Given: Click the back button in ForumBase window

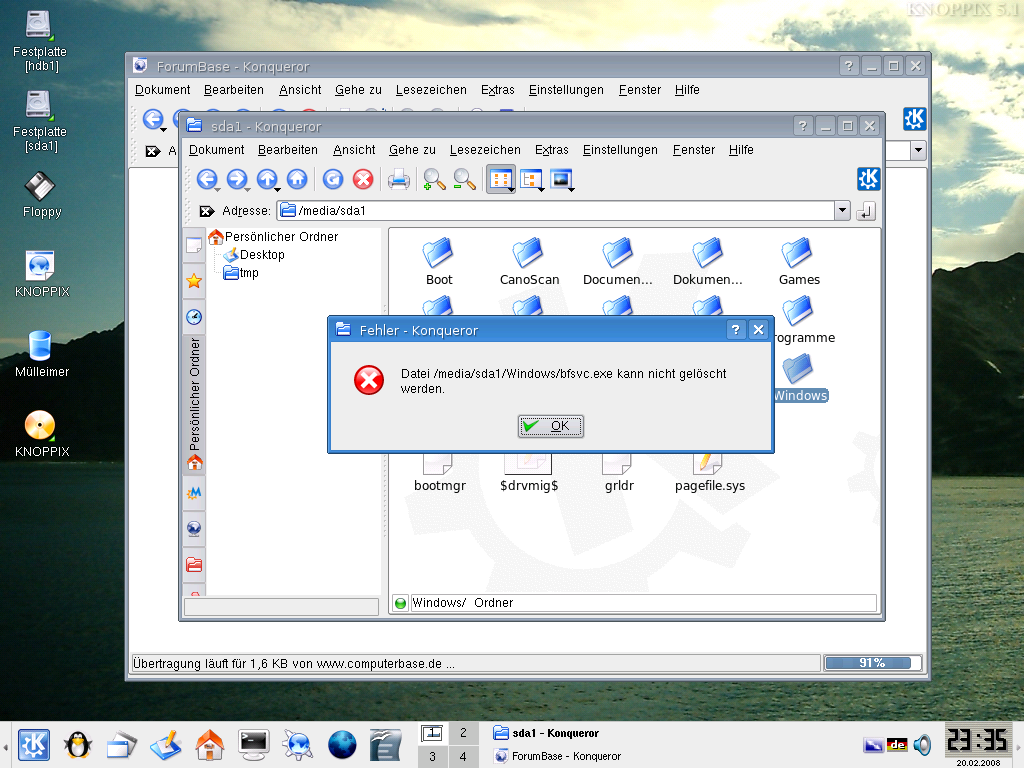Looking at the screenshot, I should click(153, 119).
